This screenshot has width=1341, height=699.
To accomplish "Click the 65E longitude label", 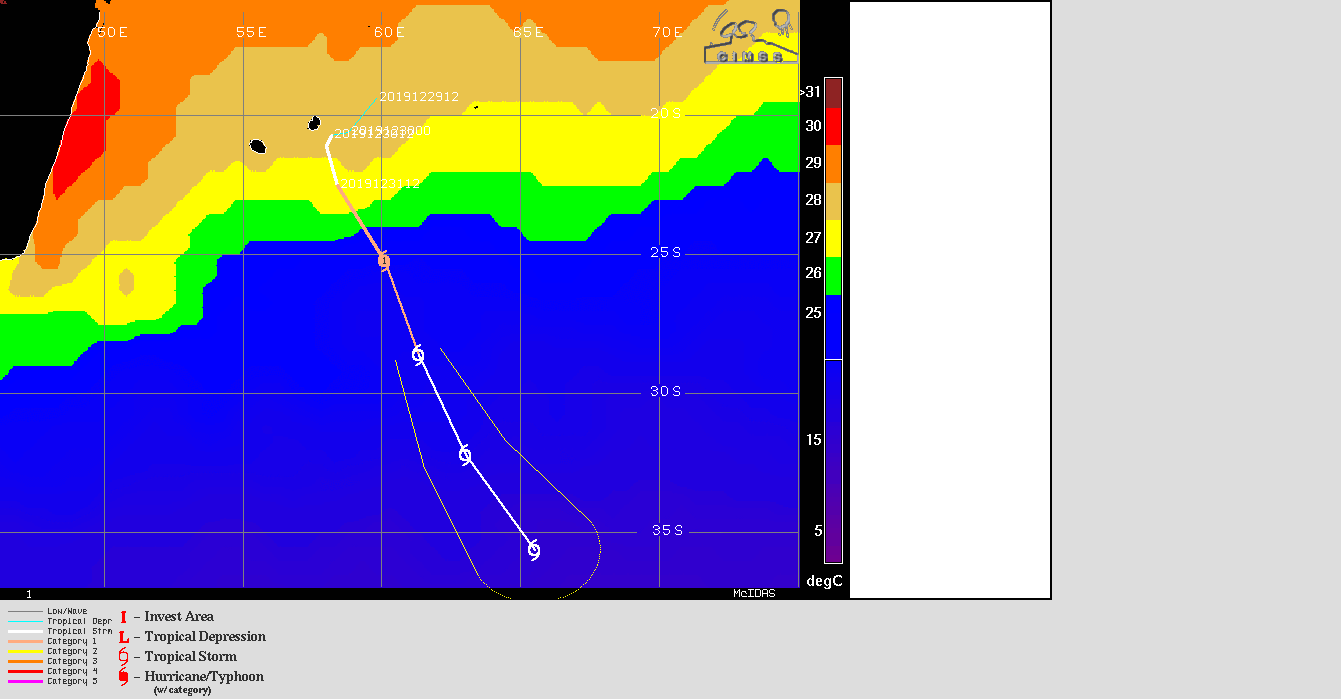I will (528, 32).
